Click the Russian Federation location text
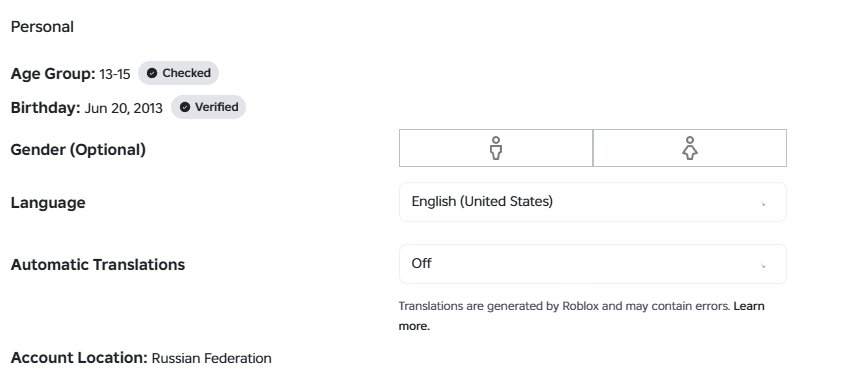The width and height of the screenshot is (848, 388). [x=211, y=358]
